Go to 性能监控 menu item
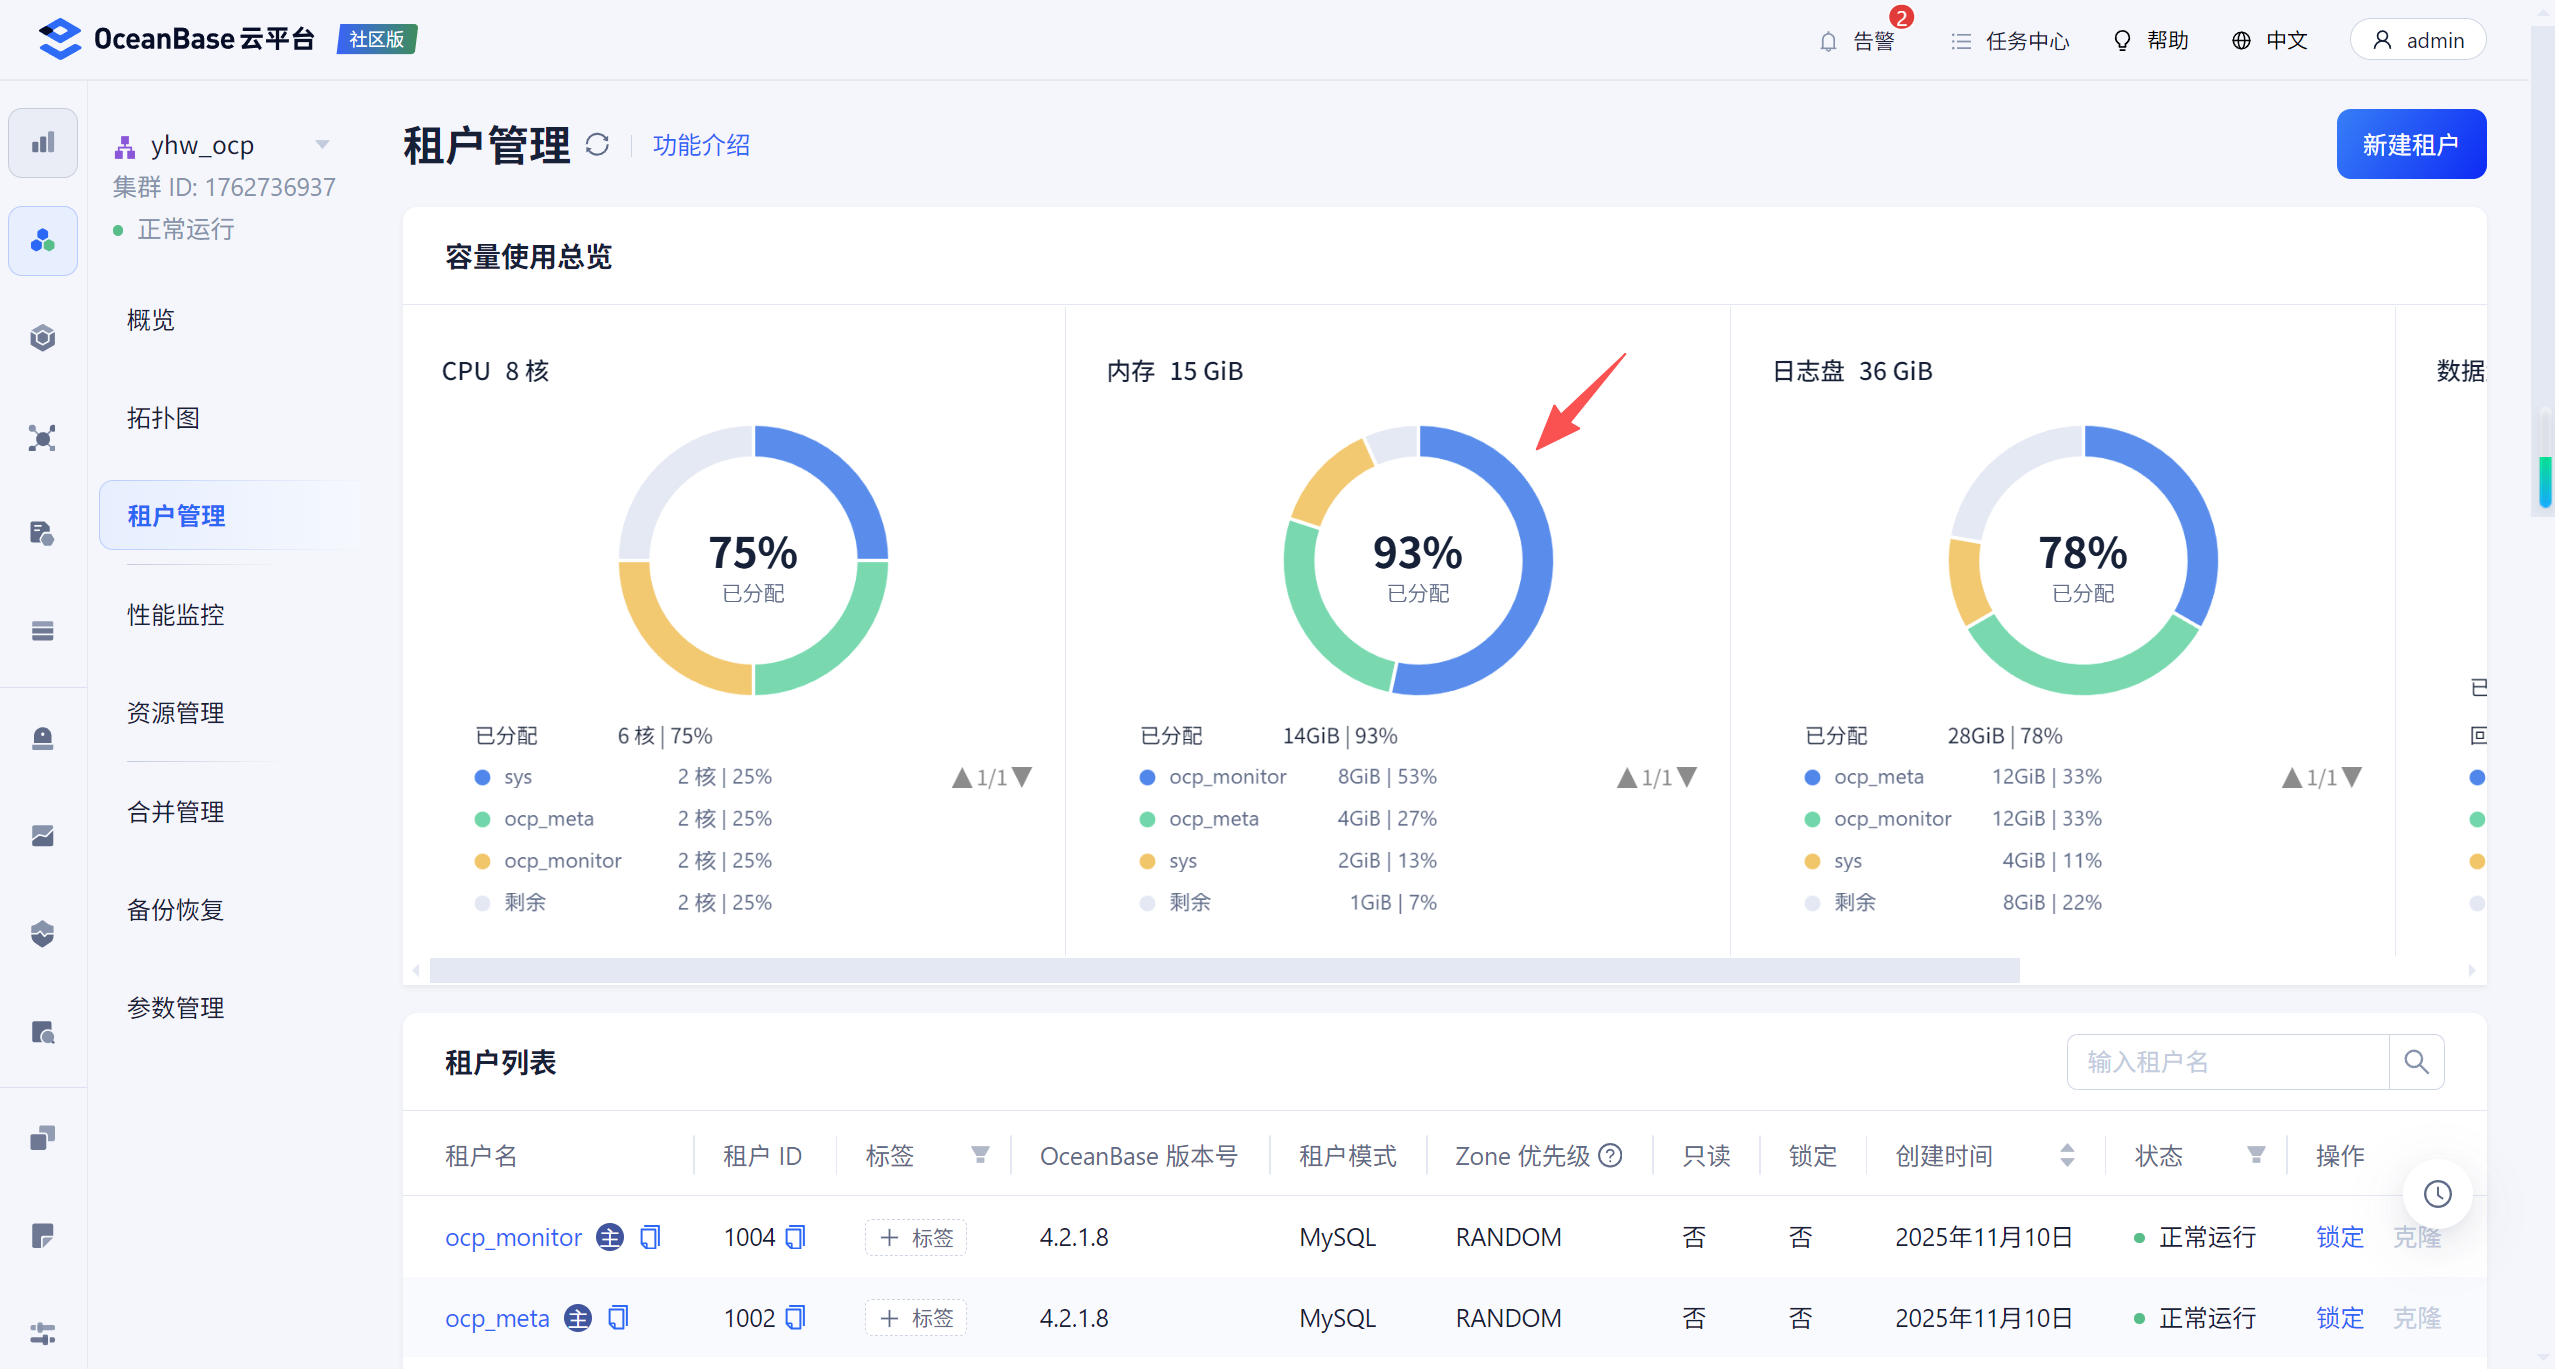 point(176,615)
